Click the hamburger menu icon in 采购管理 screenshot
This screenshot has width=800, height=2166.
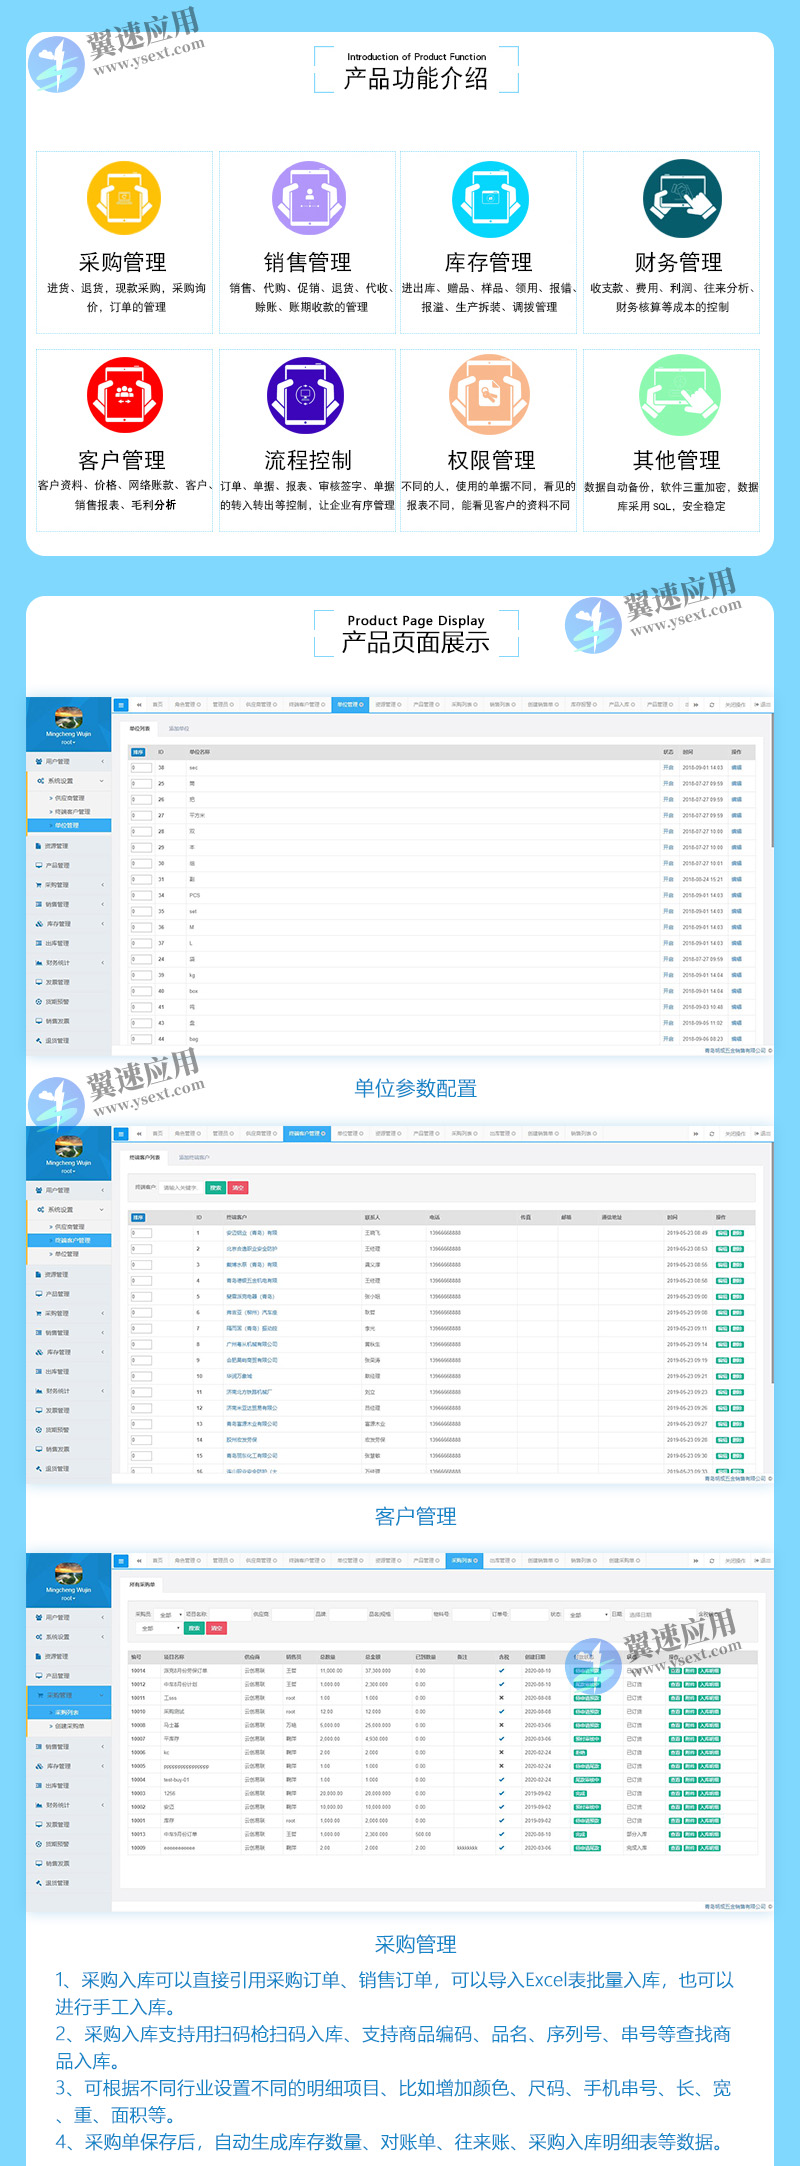click(x=121, y=1560)
